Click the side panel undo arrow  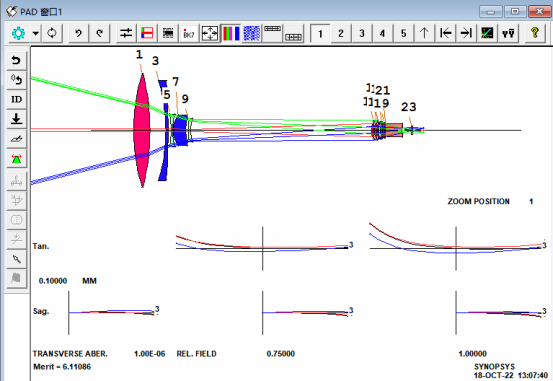tap(16, 60)
